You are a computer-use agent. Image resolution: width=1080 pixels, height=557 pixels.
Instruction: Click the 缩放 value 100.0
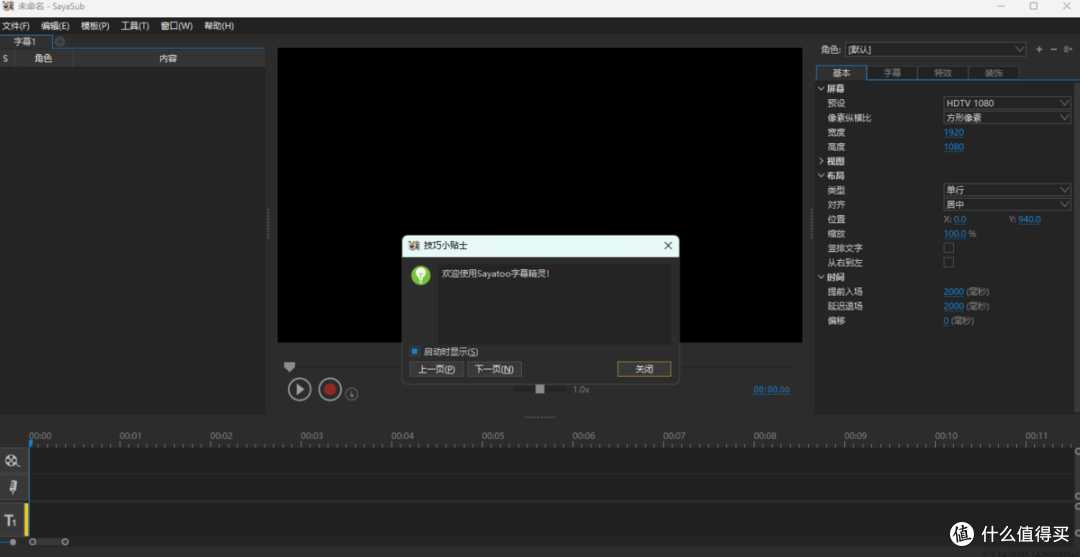[955, 233]
